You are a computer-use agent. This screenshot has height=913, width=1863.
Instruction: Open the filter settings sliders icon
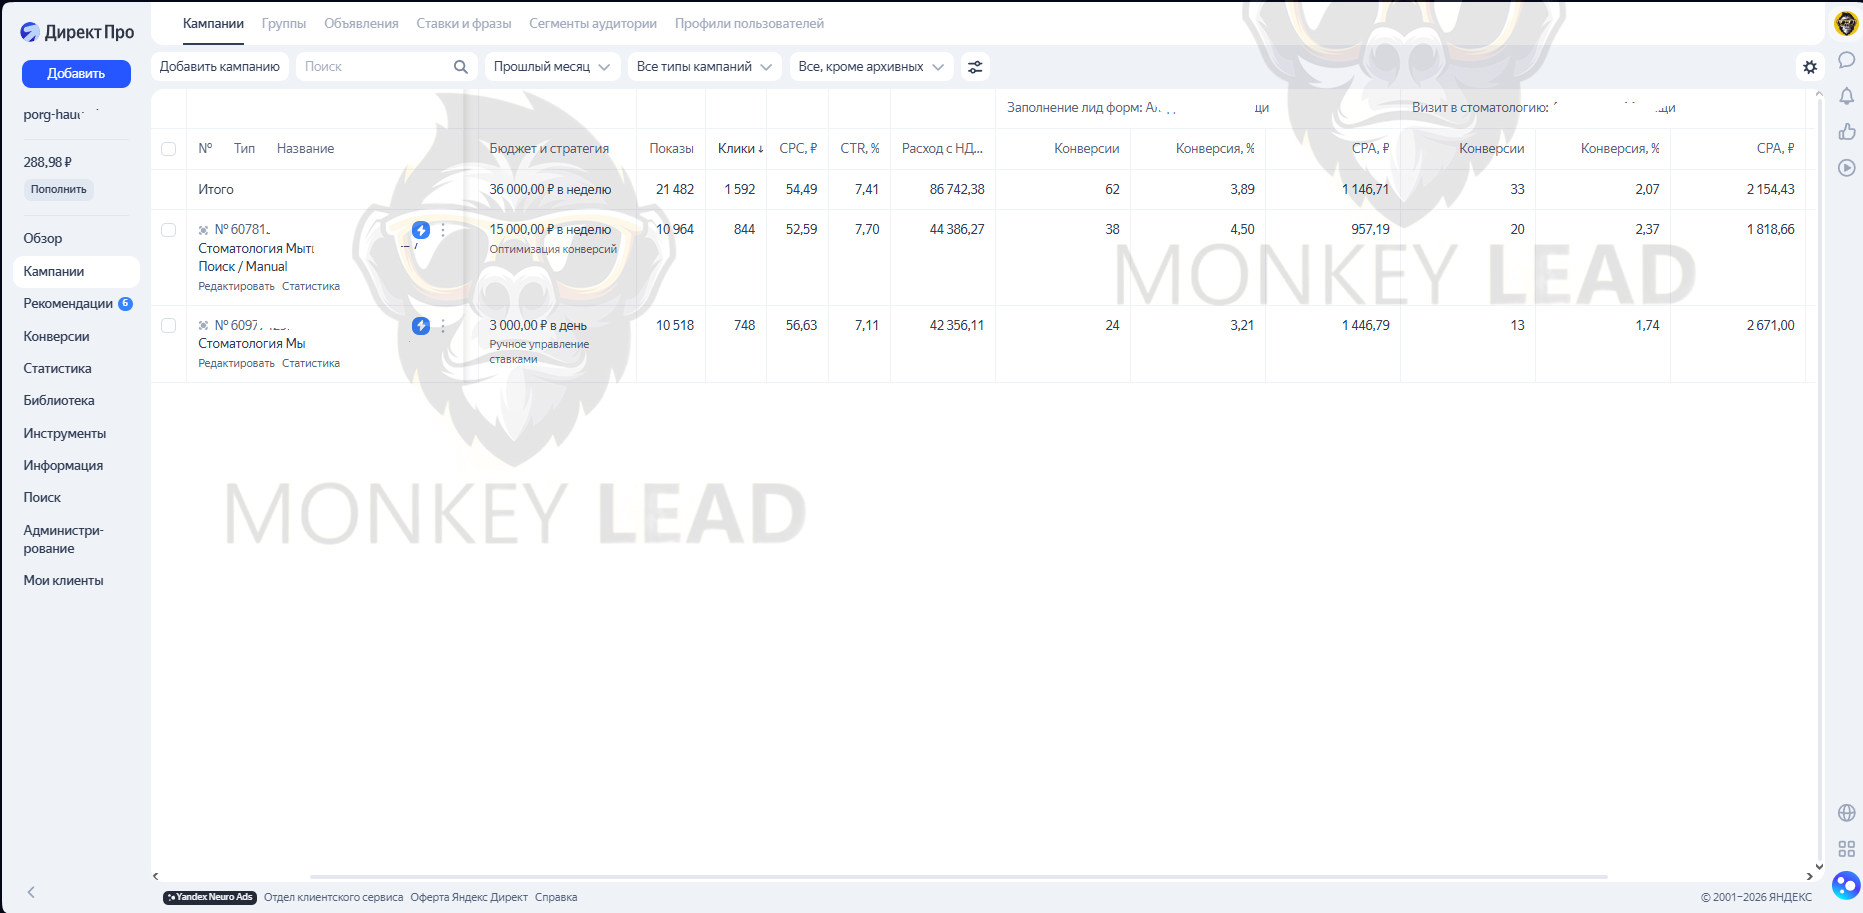(x=974, y=67)
